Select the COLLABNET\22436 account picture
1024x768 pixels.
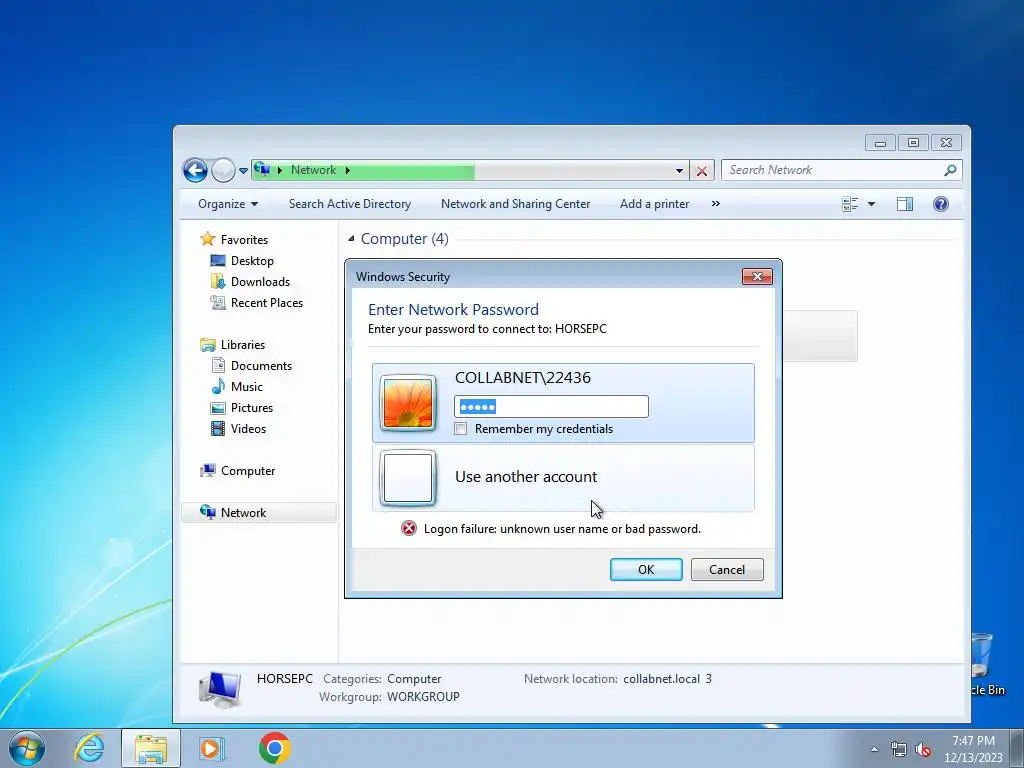click(x=408, y=404)
